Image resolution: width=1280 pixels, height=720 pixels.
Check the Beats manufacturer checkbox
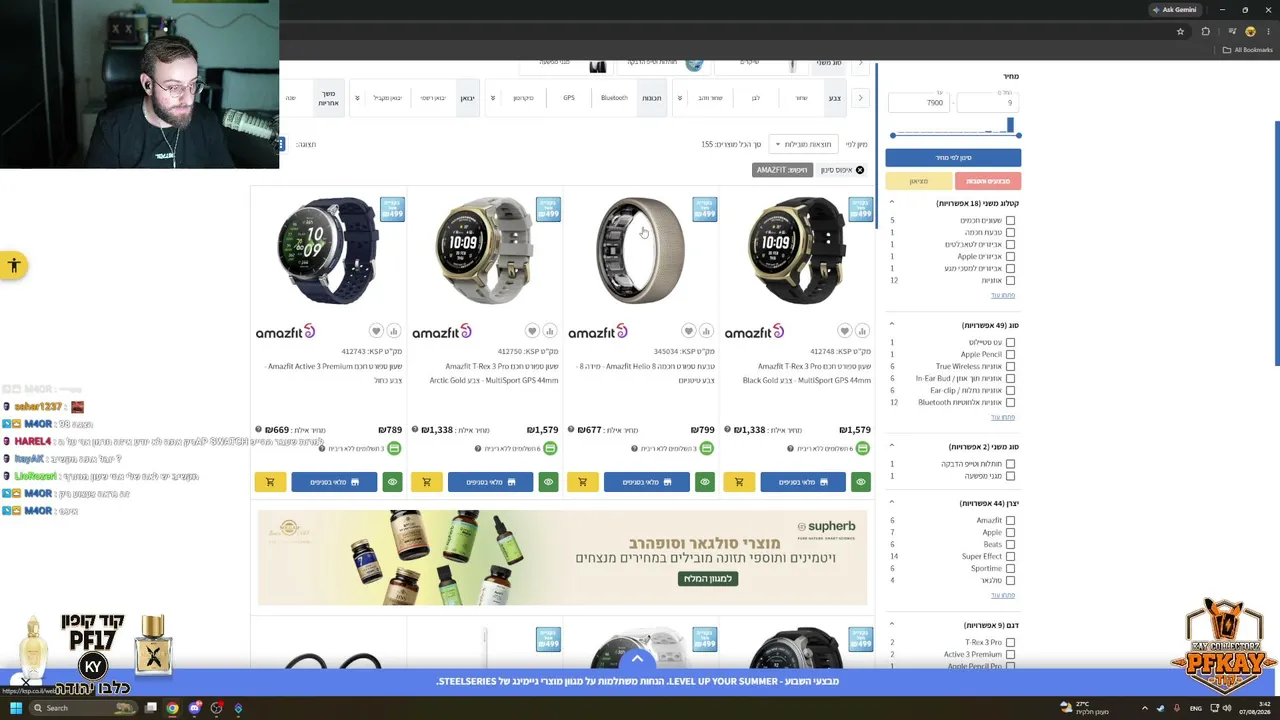pyautogui.click(x=1010, y=544)
